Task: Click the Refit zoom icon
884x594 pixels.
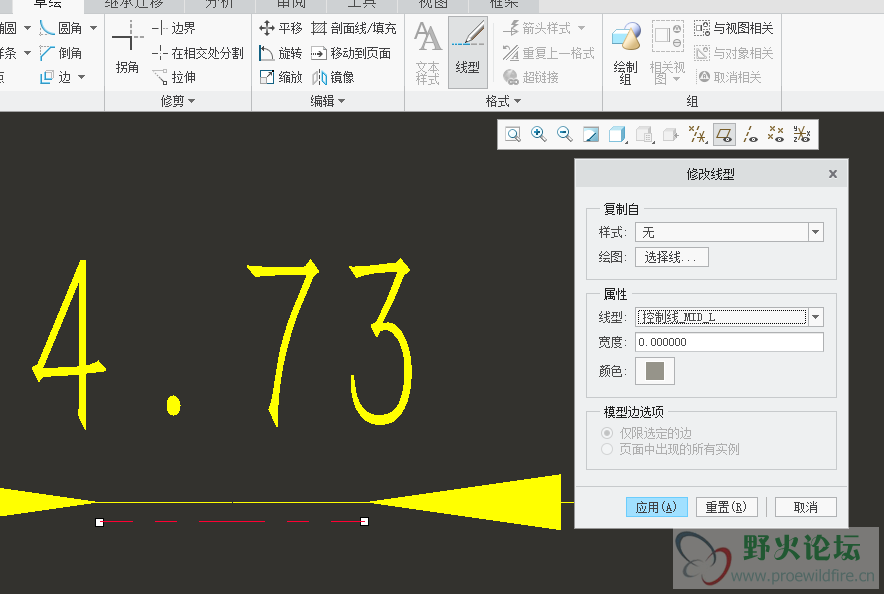Action: click(513, 135)
